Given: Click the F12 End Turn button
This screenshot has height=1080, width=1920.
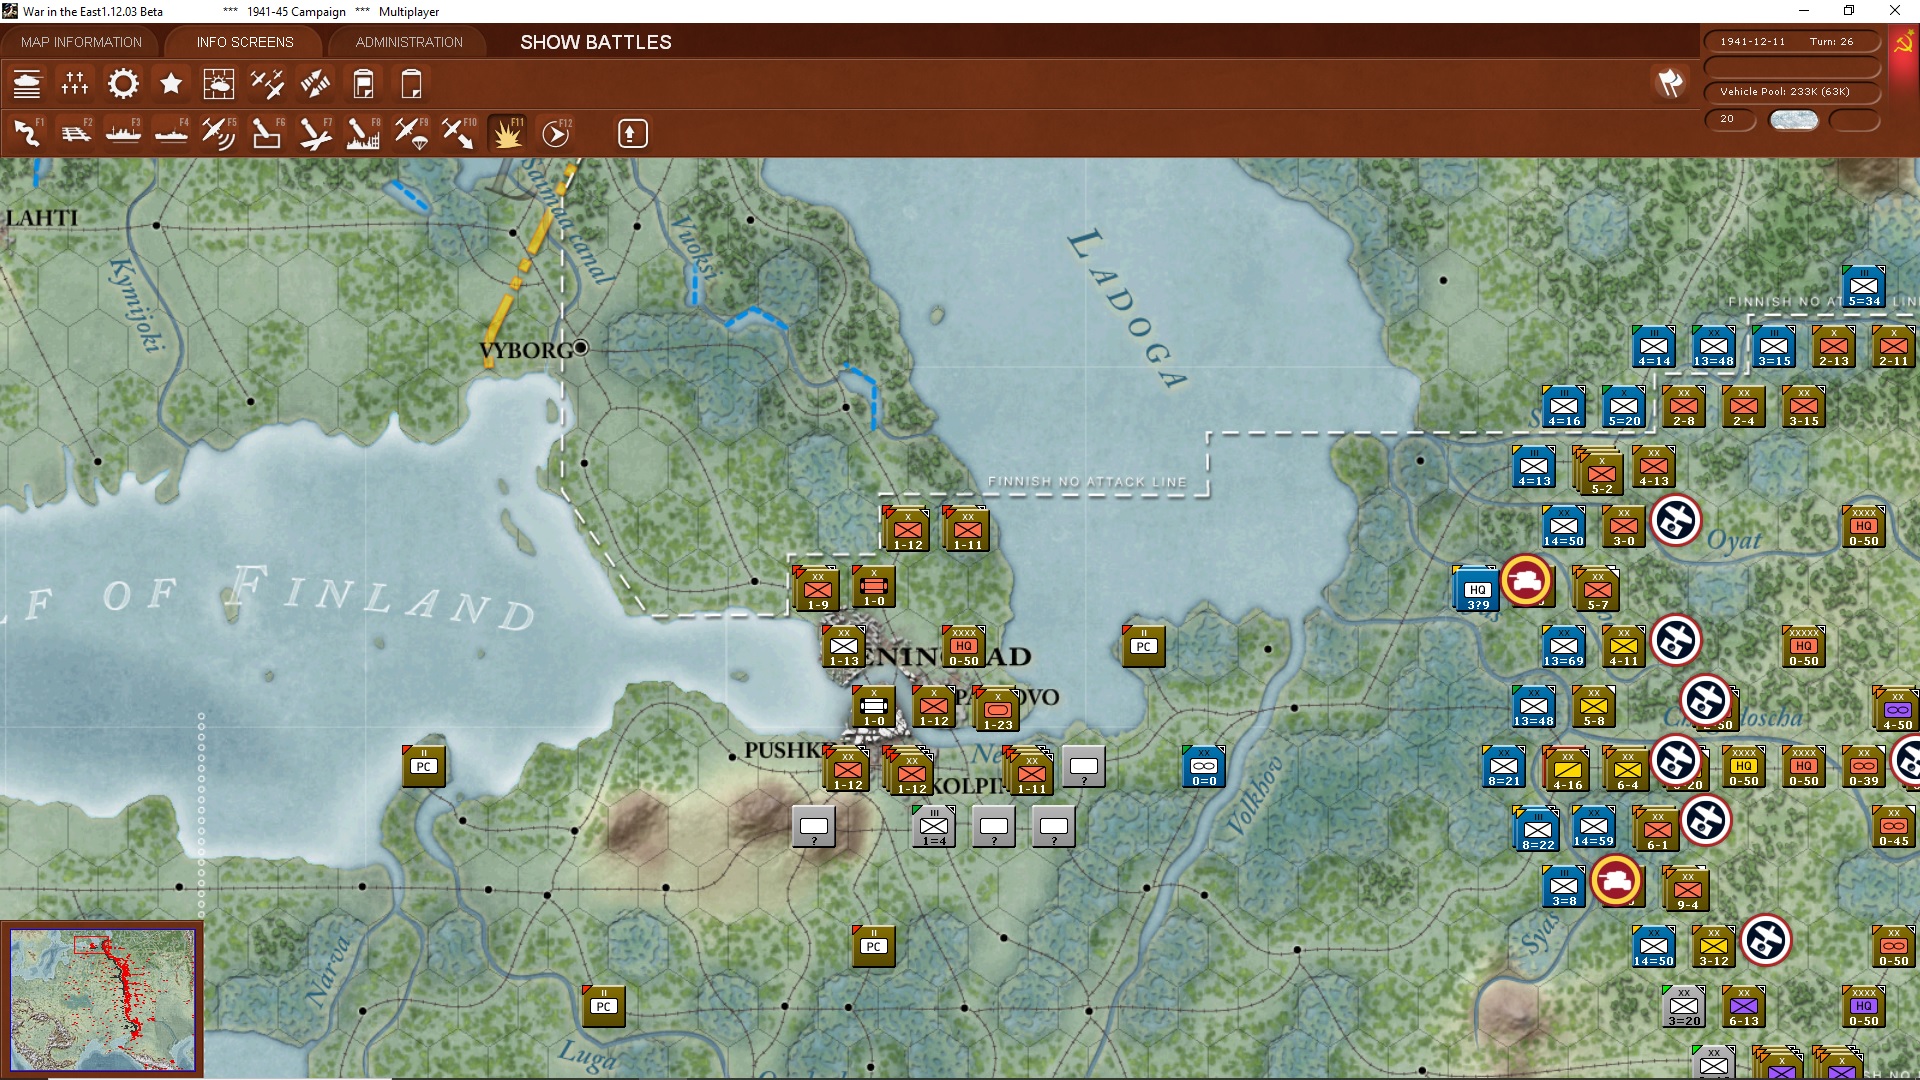Looking at the screenshot, I should click(x=555, y=133).
